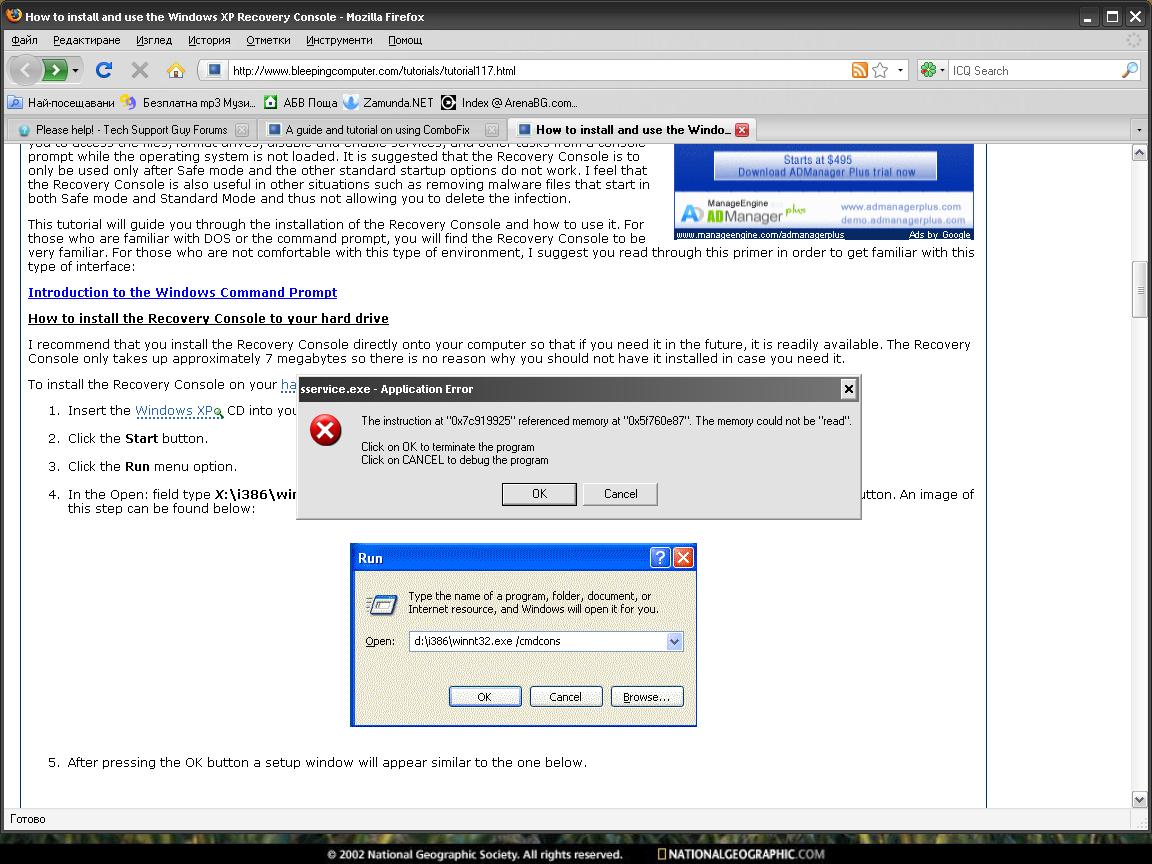Close the sservice.exe error dialog

point(849,389)
